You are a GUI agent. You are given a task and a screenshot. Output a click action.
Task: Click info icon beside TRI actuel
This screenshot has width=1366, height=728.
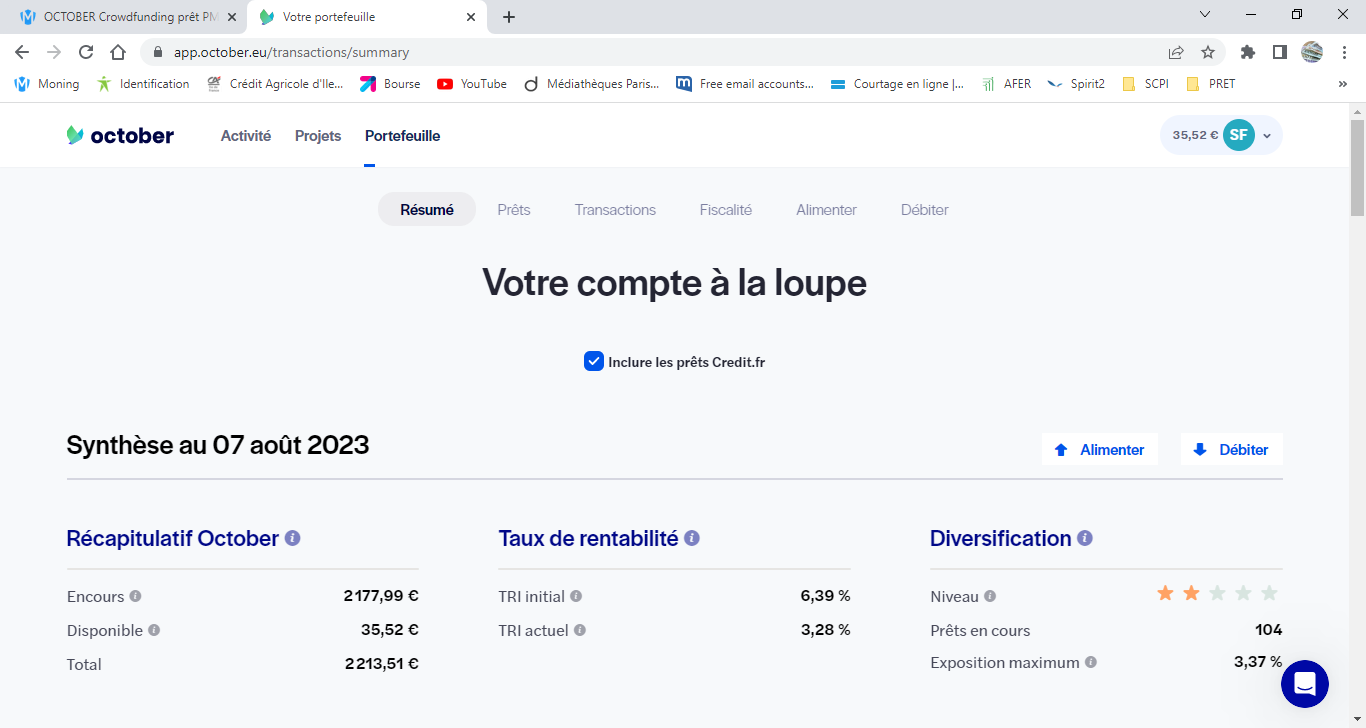580,630
